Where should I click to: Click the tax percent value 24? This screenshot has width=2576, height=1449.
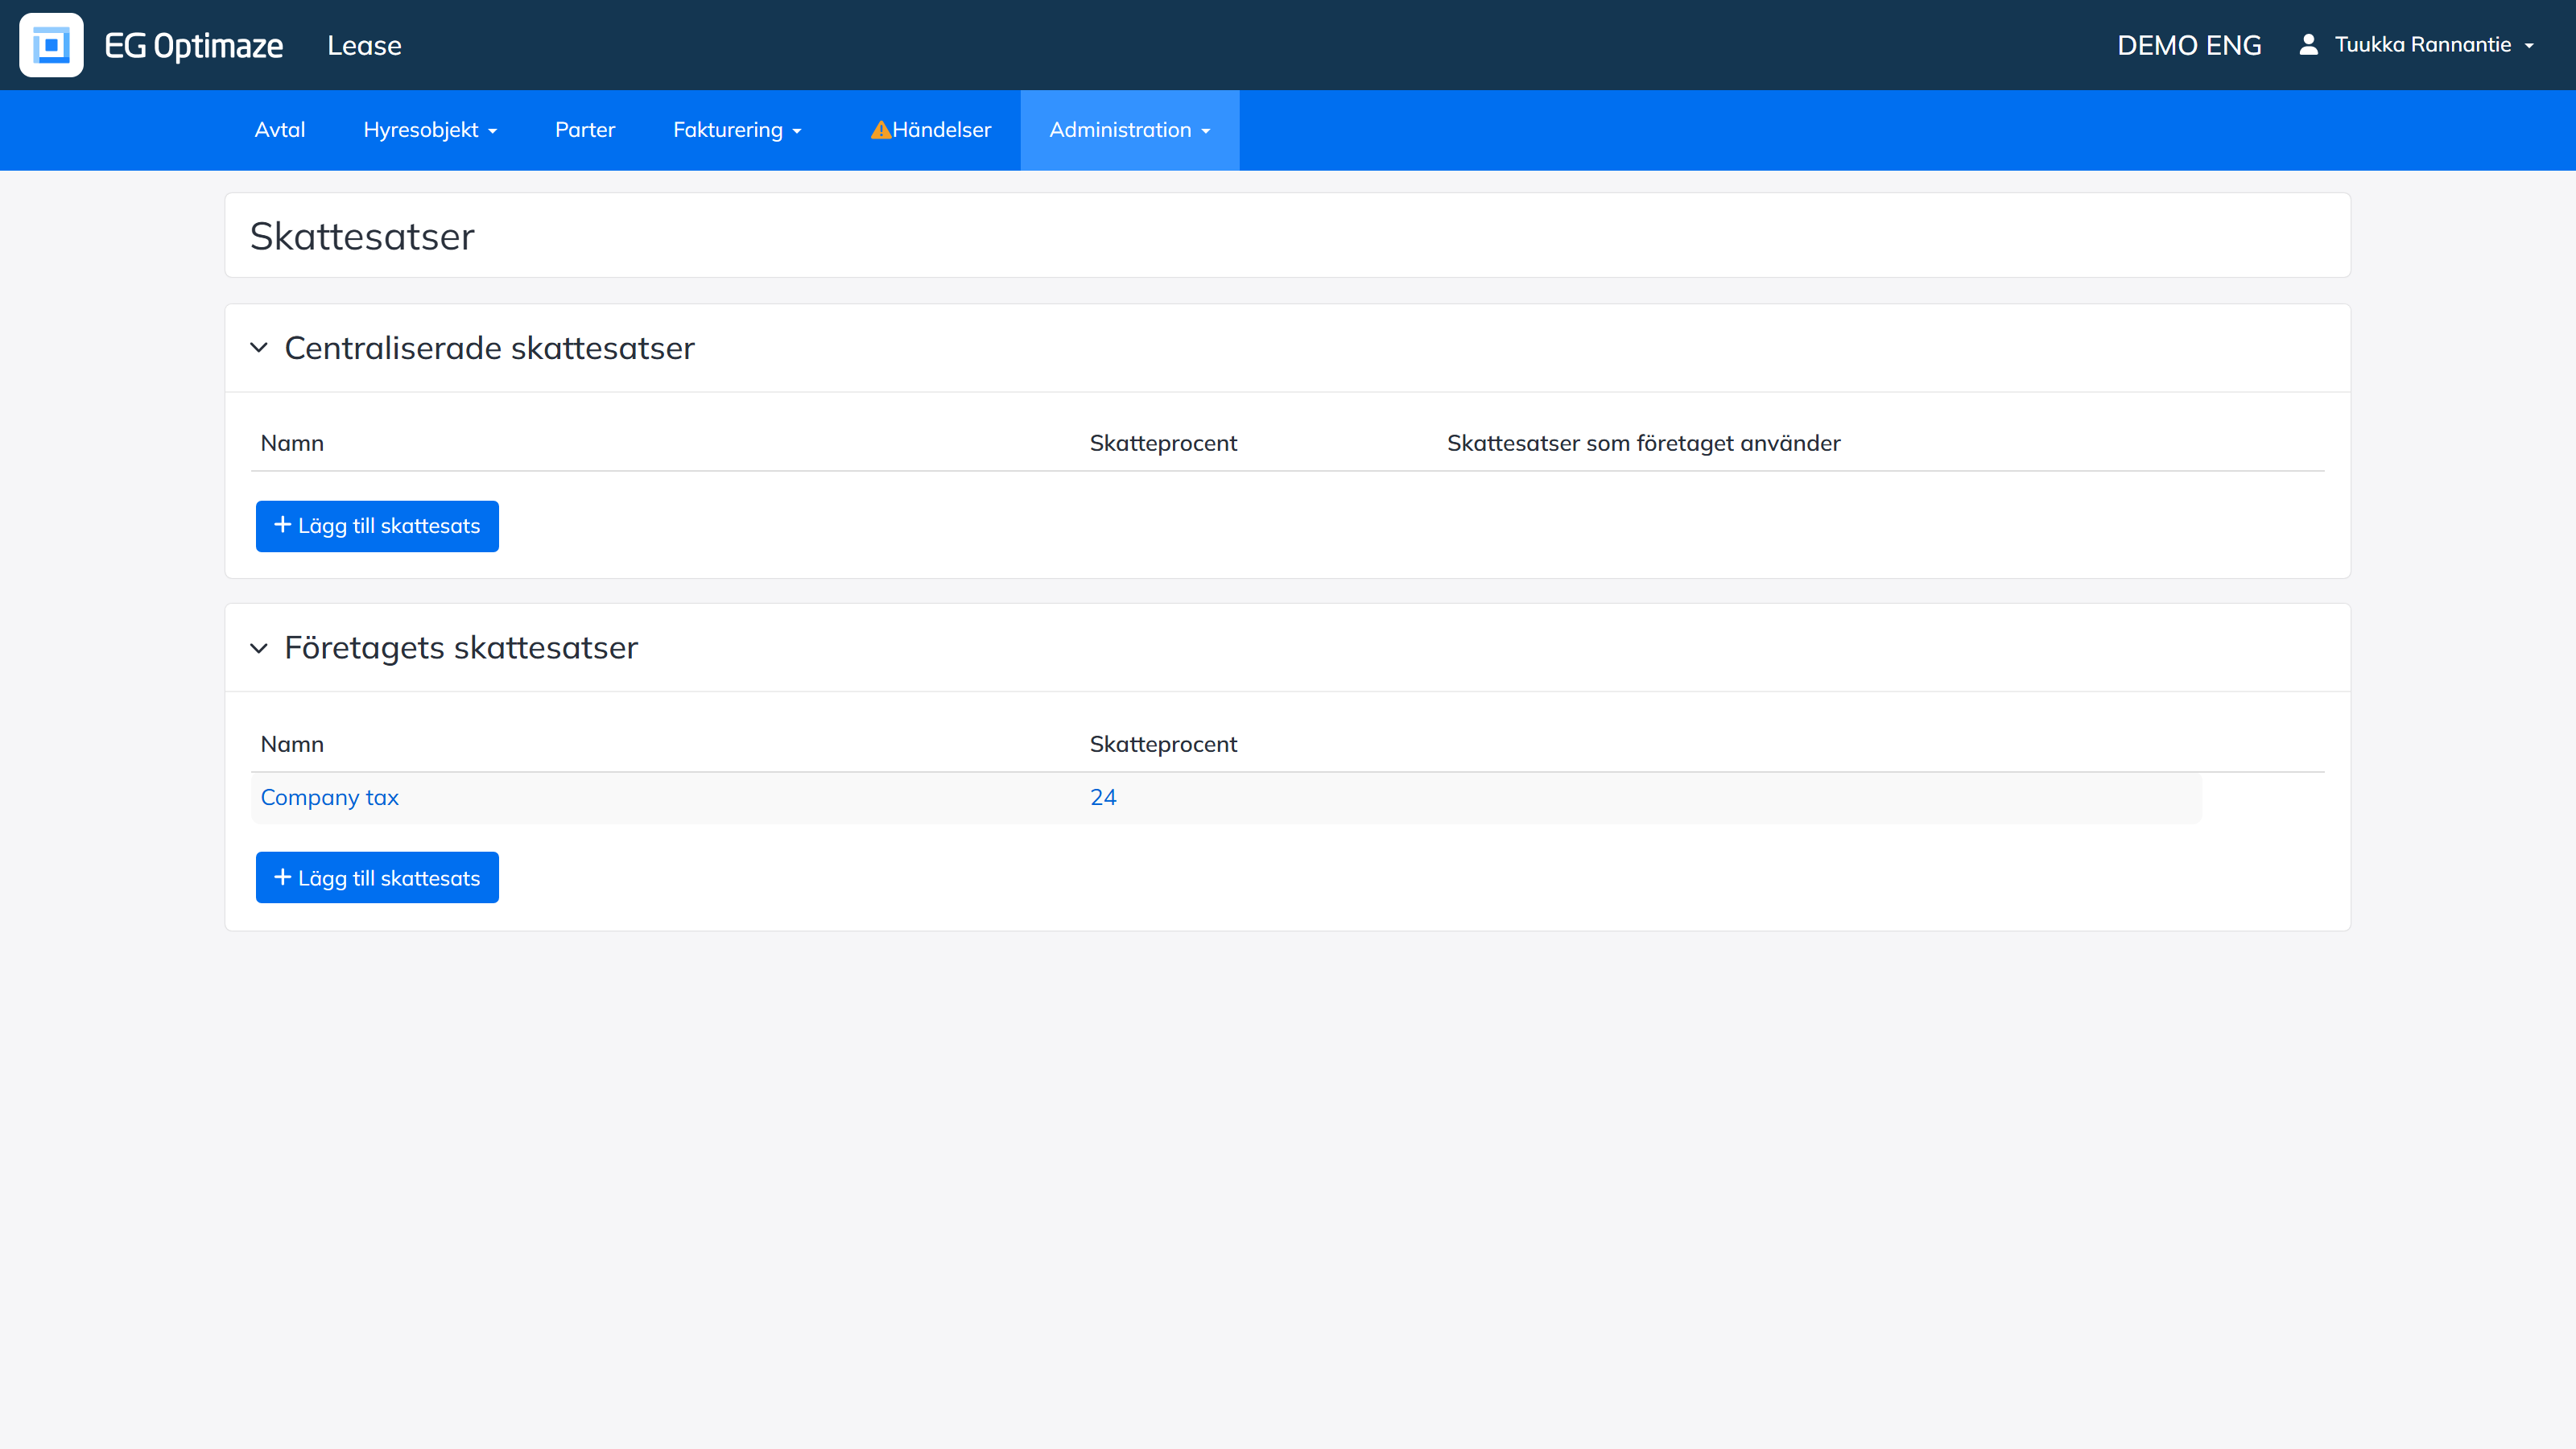(x=1103, y=797)
